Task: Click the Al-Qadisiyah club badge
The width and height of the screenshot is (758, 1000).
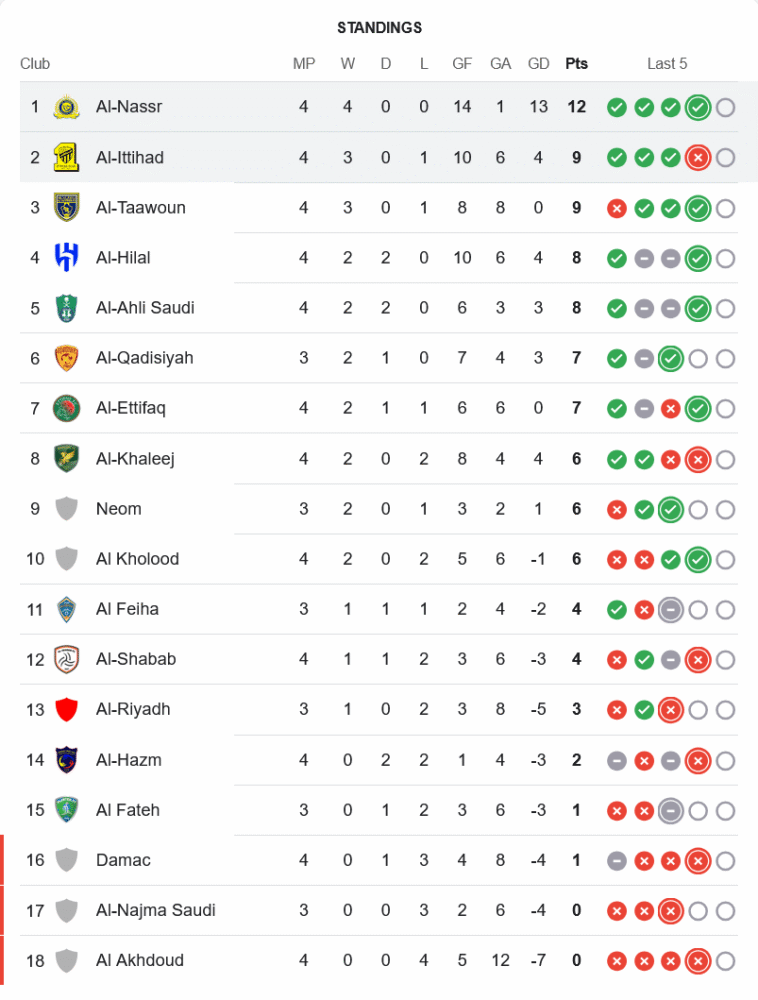Action: click(66, 358)
